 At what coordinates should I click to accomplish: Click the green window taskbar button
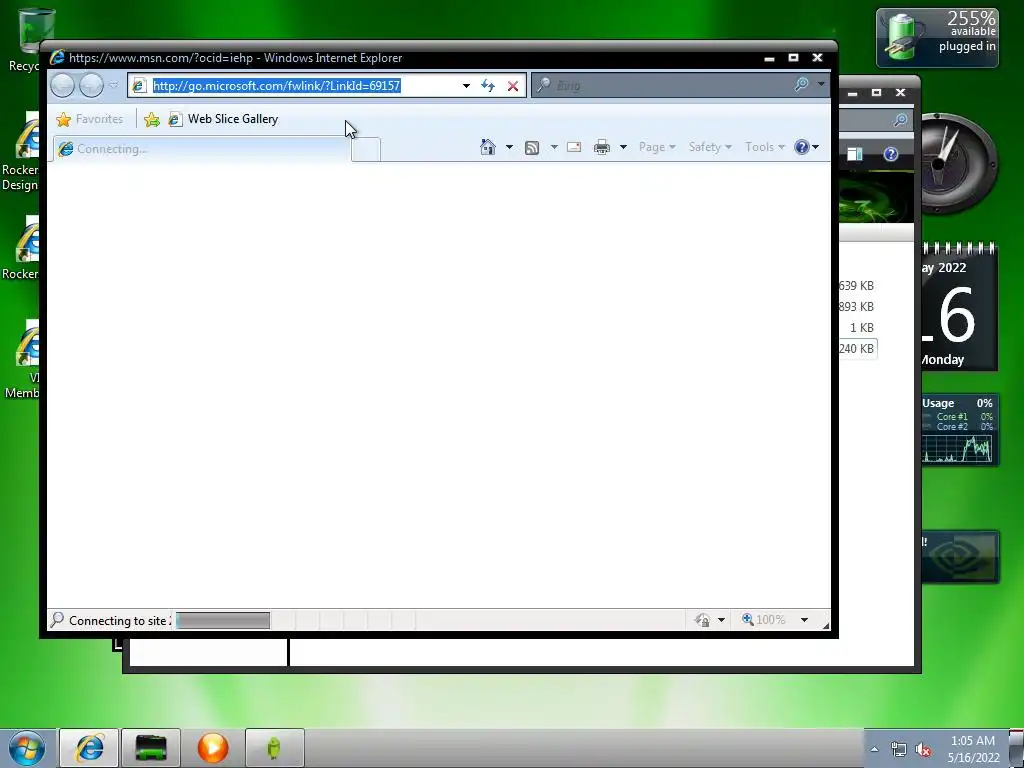(x=151, y=748)
